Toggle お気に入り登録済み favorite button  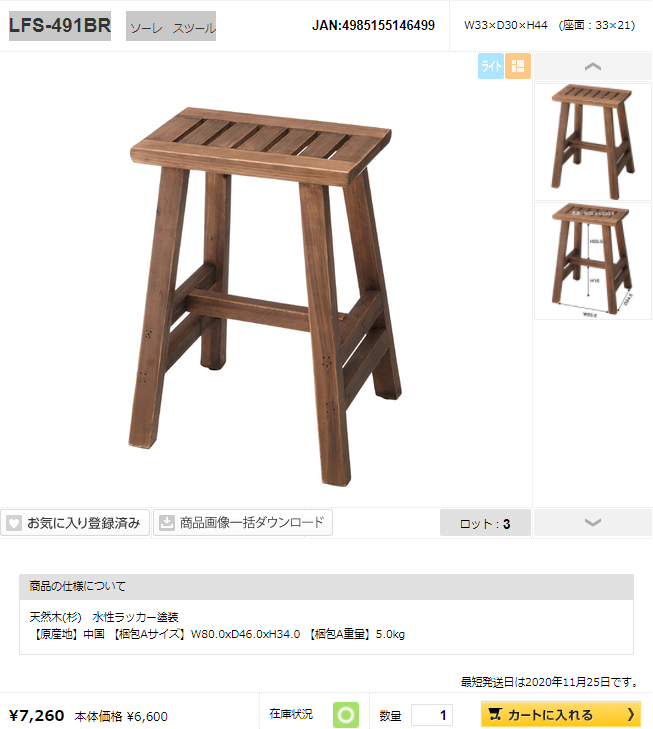[x=75, y=523]
